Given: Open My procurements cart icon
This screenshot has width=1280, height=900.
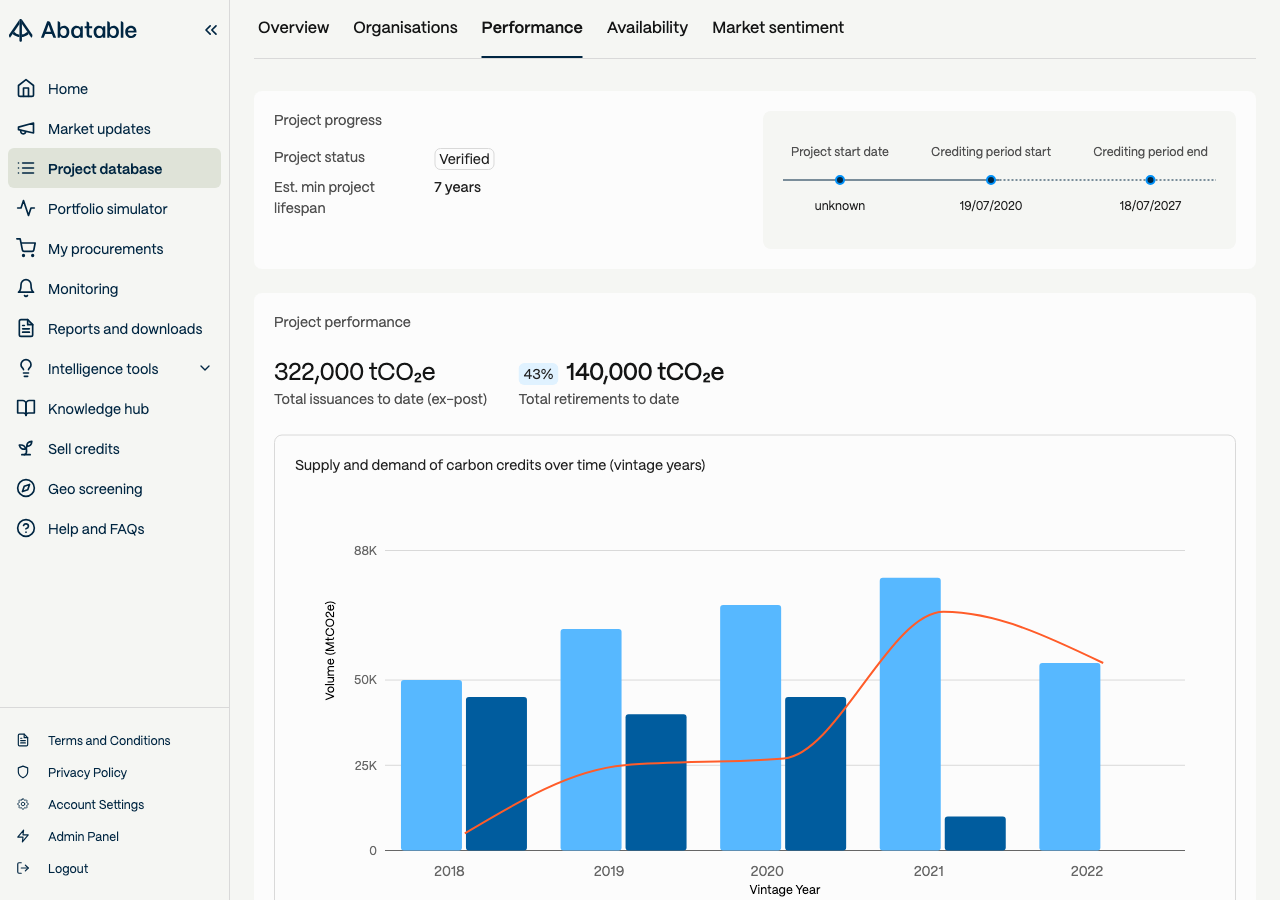Looking at the screenshot, I should tap(26, 249).
